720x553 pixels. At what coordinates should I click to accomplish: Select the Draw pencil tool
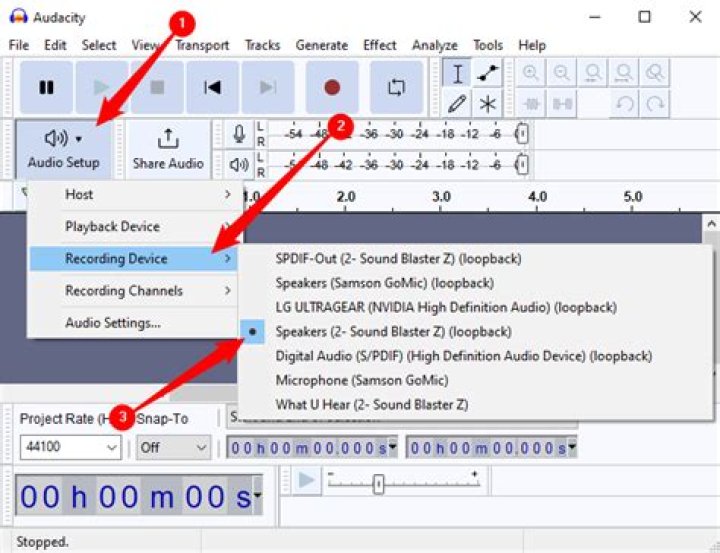tap(457, 103)
